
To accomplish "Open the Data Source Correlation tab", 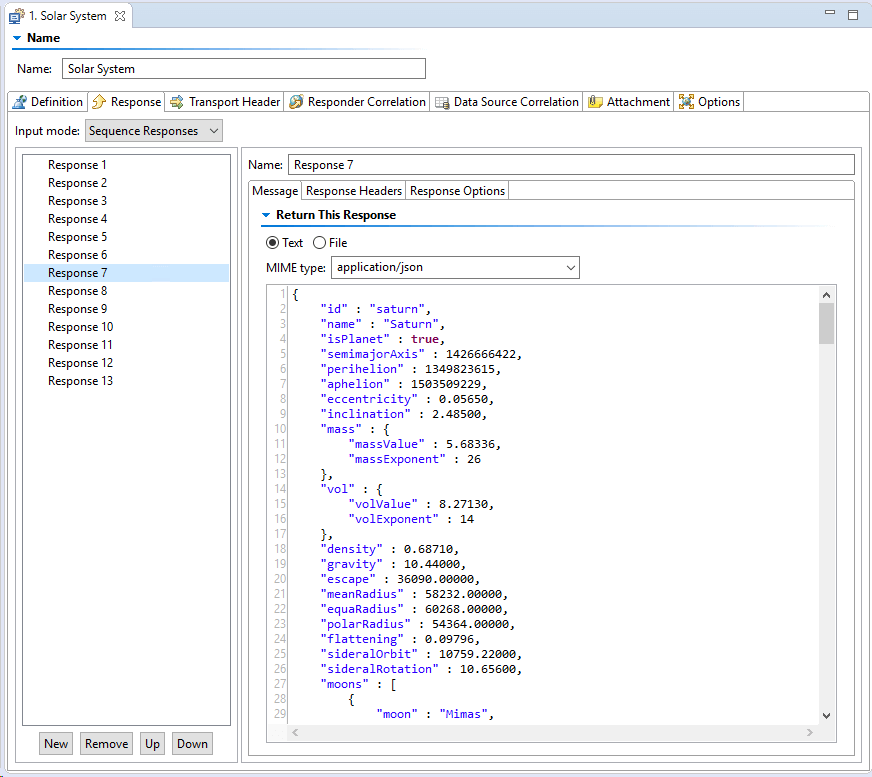I will pyautogui.click(x=507, y=102).
